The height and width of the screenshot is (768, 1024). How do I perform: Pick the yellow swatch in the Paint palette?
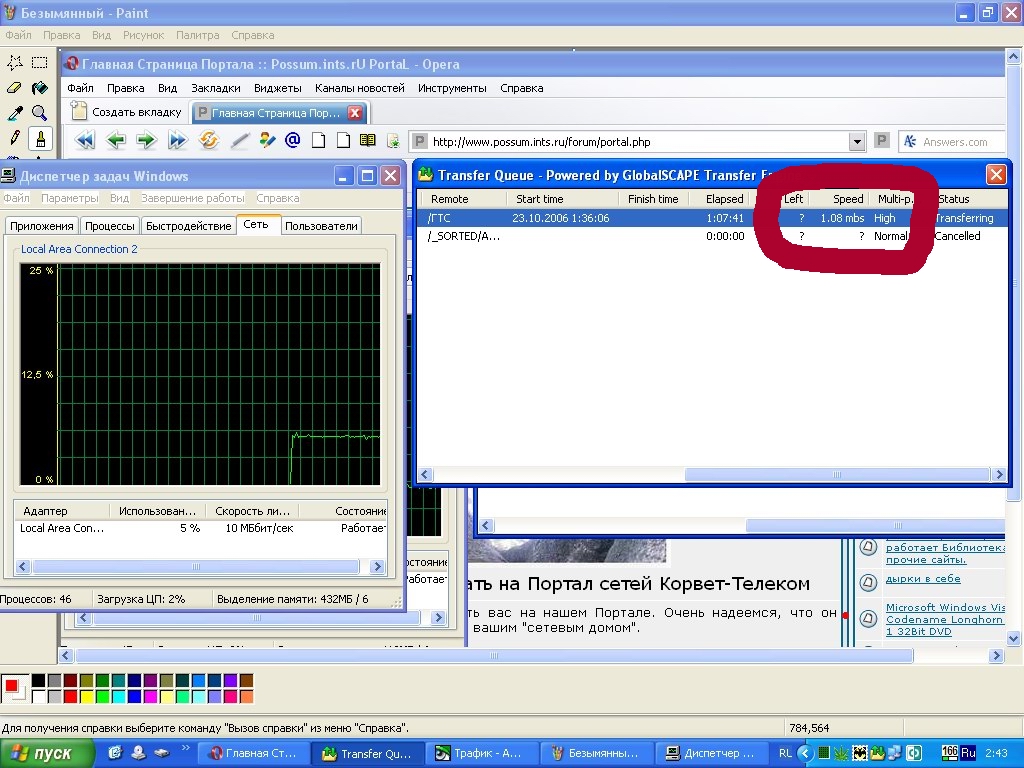(x=86, y=696)
